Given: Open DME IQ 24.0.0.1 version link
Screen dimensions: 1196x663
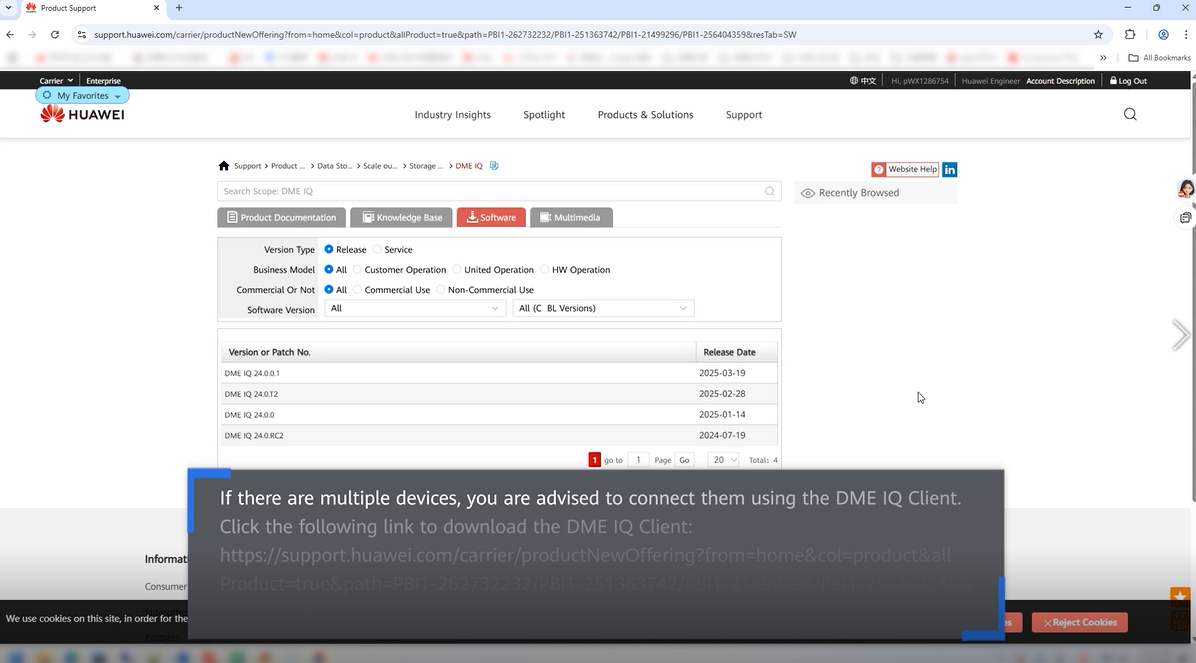Looking at the screenshot, I should [252, 373].
